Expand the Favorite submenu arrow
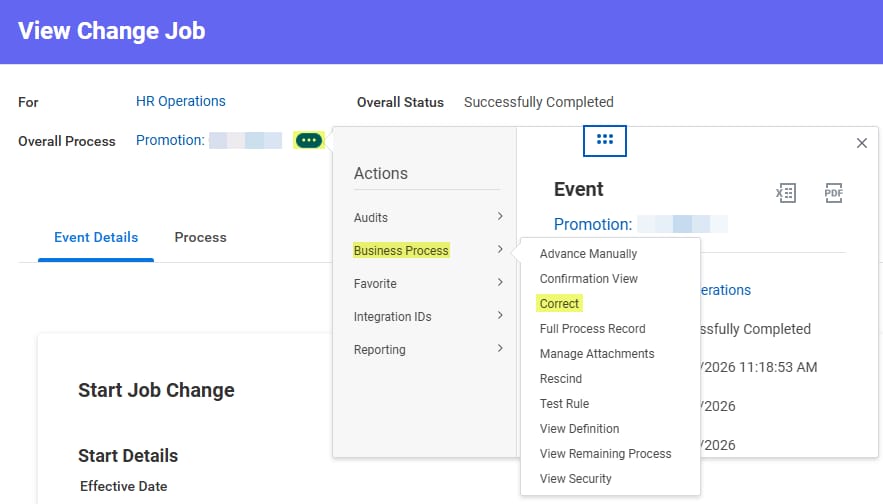Viewport: 883px width, 504px height. (x=499, y=283)
